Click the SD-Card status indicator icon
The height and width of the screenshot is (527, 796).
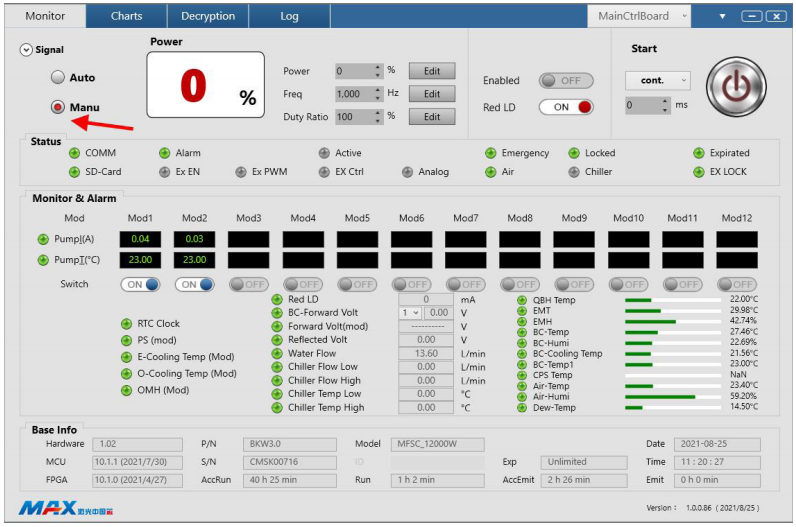(x=75, y=172)
